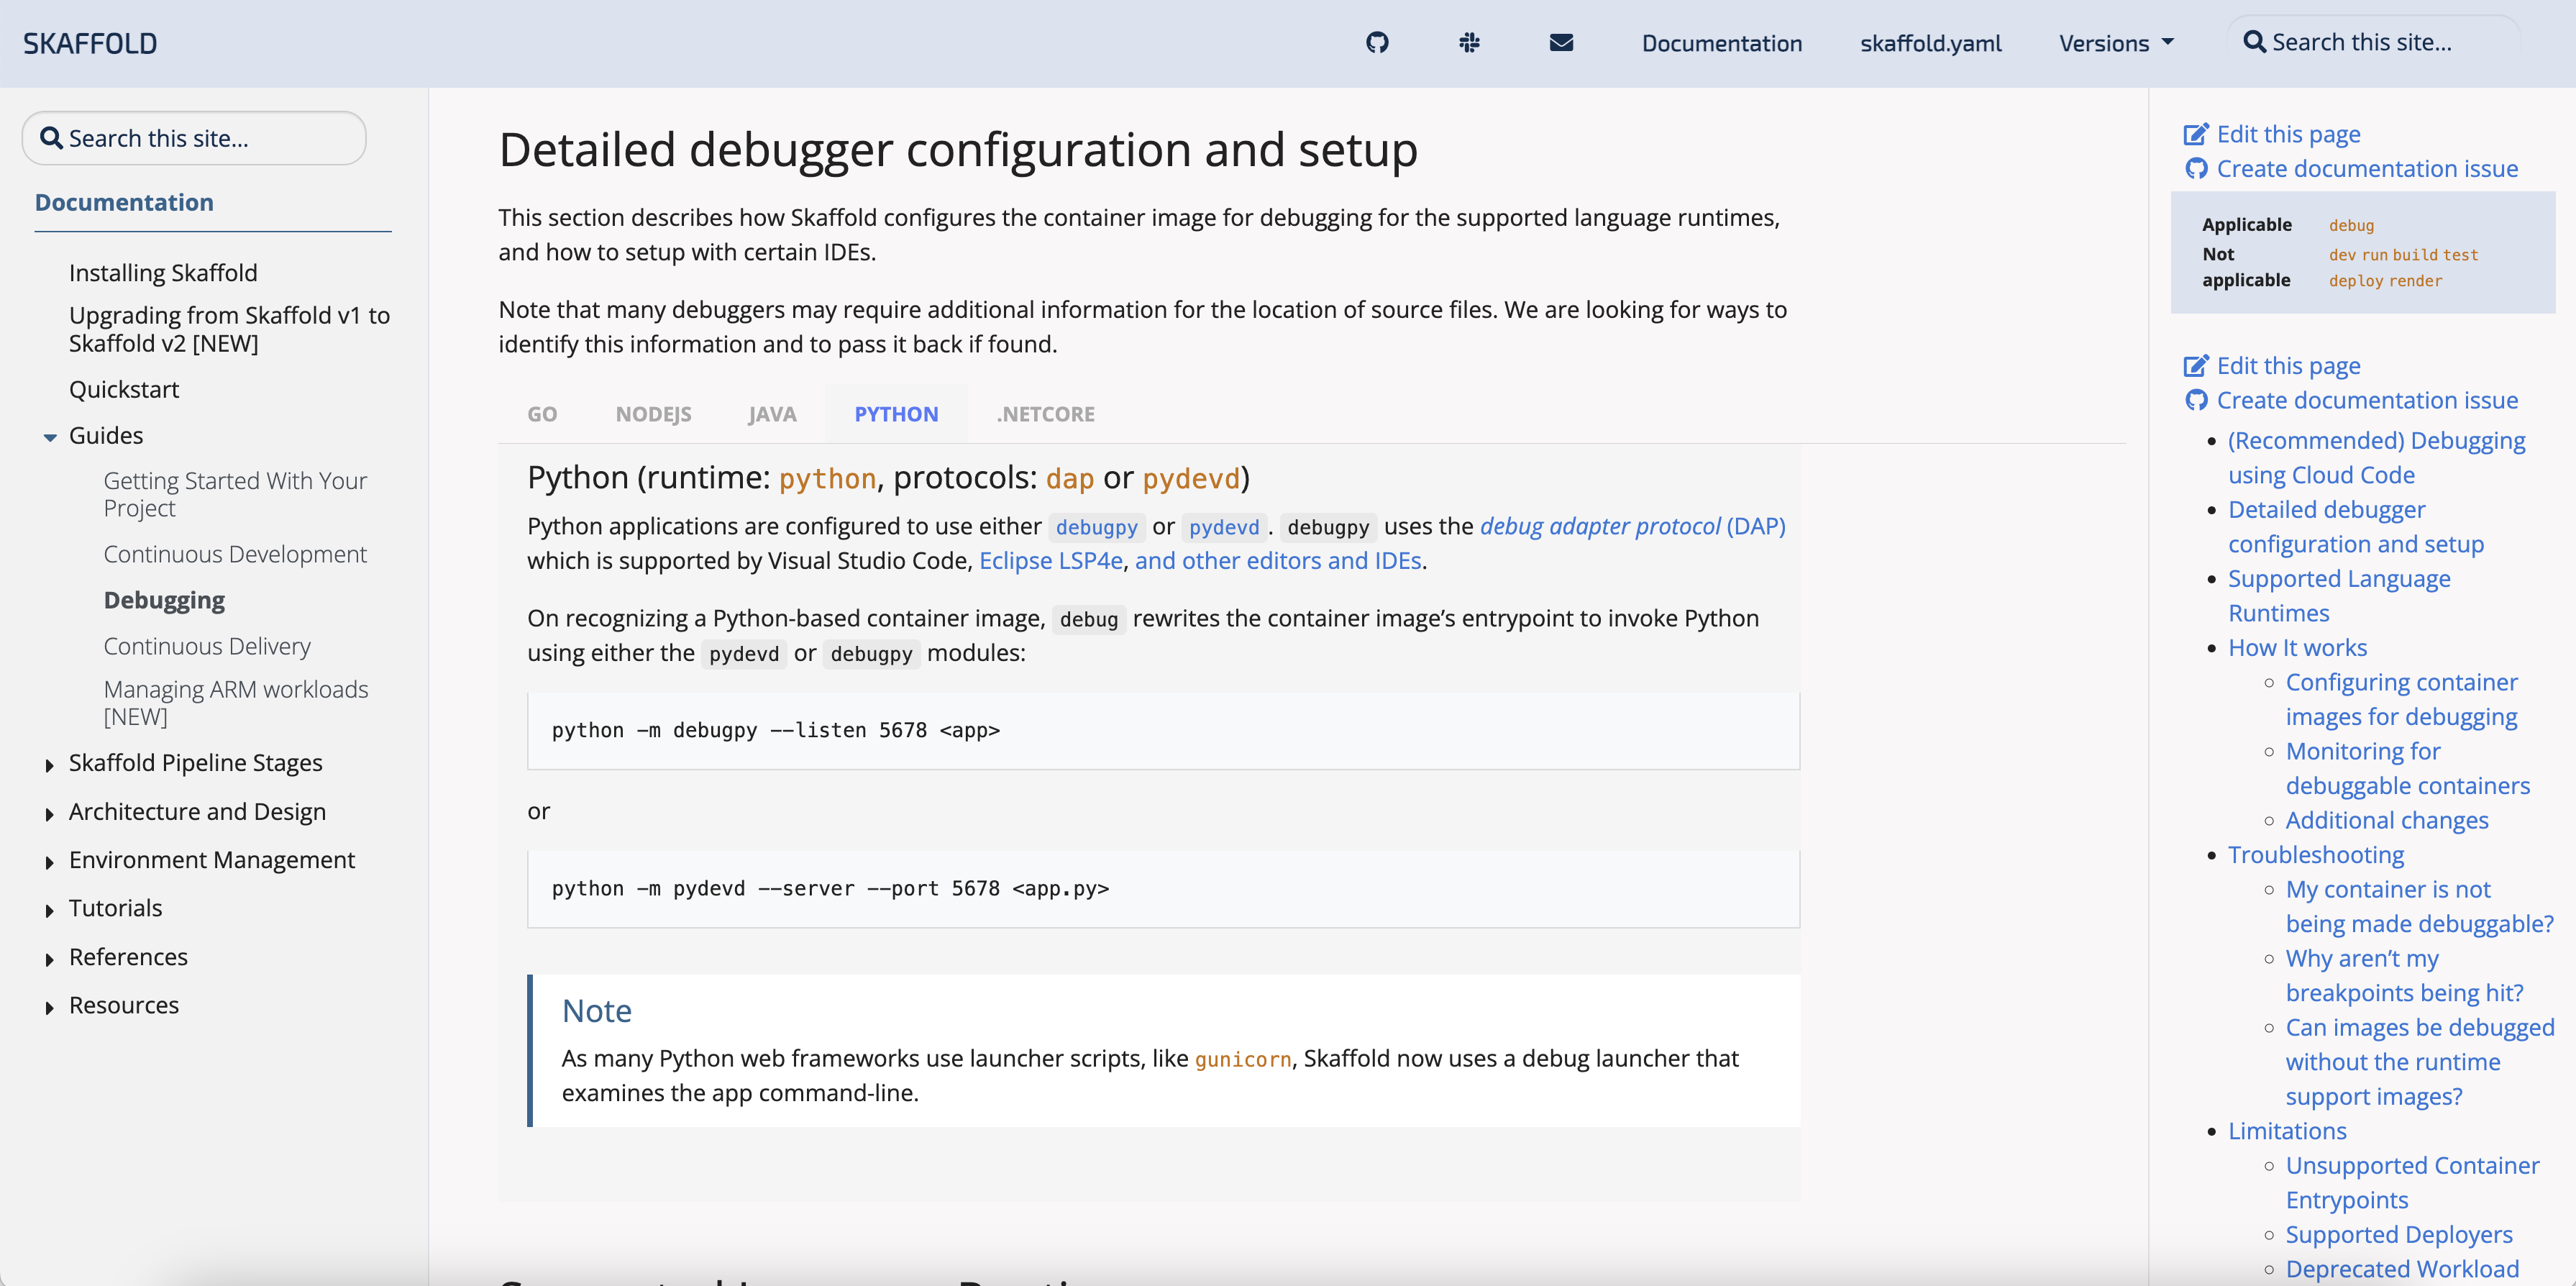This screenshot has height=1286, width=2576.
Task: Open the Quickstart page
Action: (124, 389)
